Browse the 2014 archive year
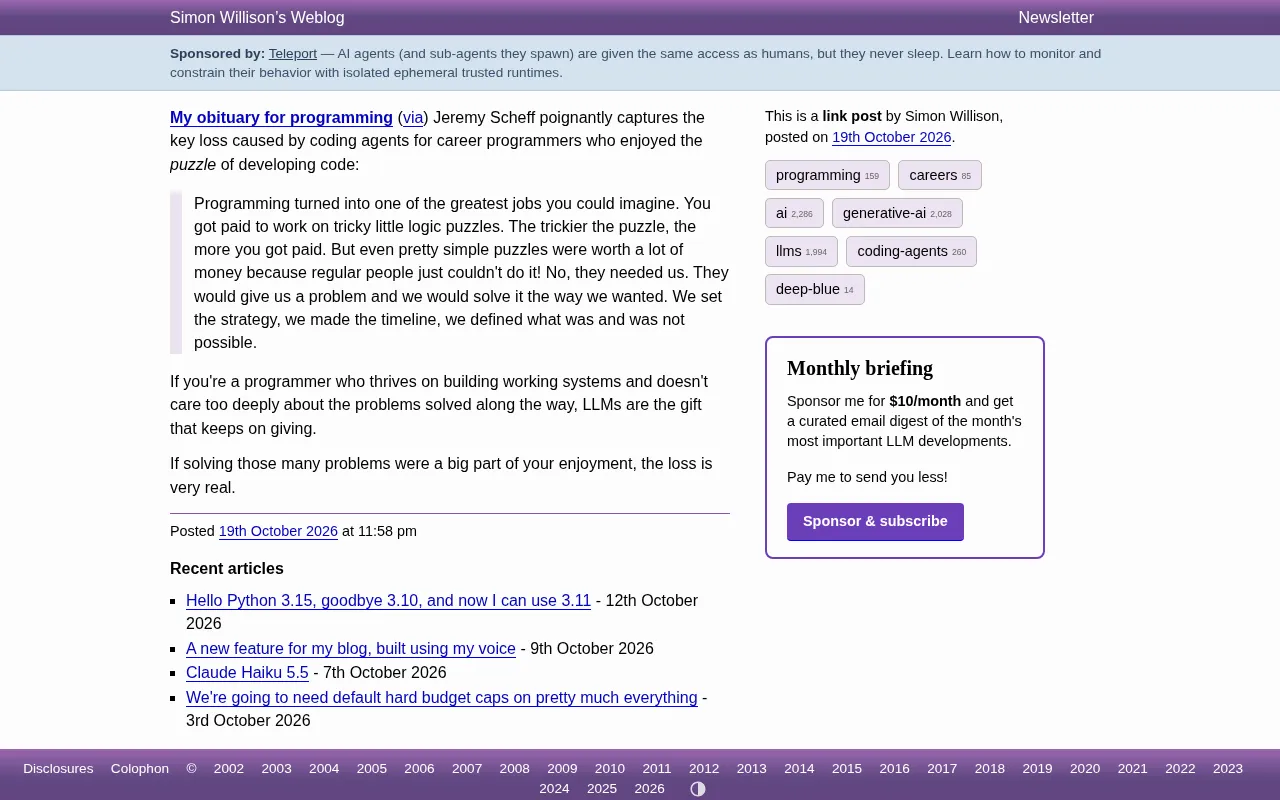Screen dimensions: 1280x800 [x=799, y=768]
